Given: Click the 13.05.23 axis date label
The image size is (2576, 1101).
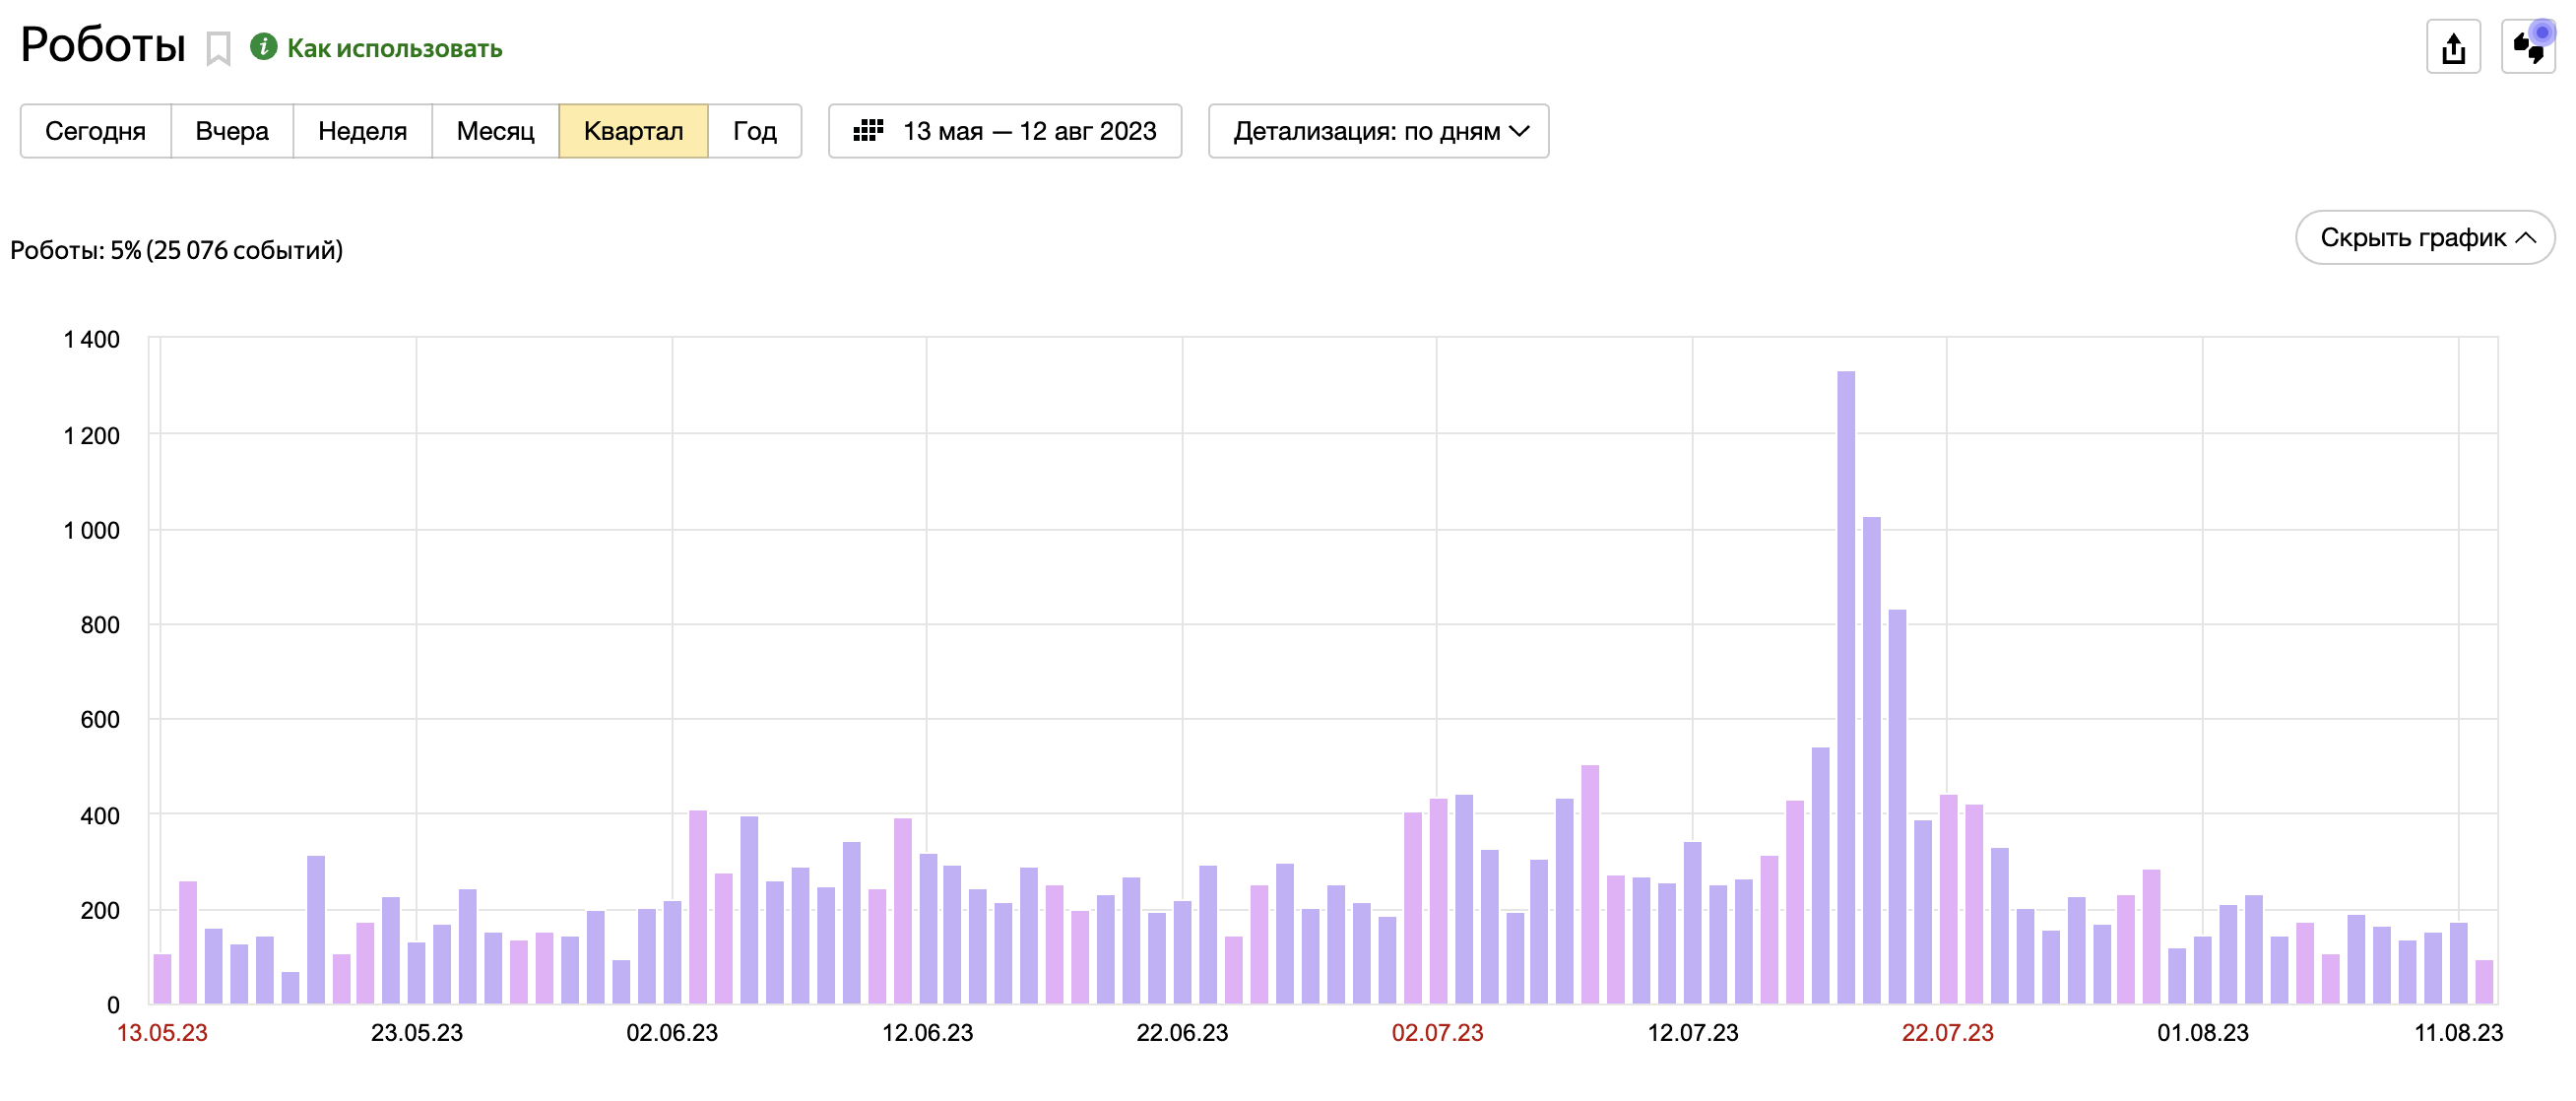Looking at the screenshot, I should click(x=162, y=1032).
